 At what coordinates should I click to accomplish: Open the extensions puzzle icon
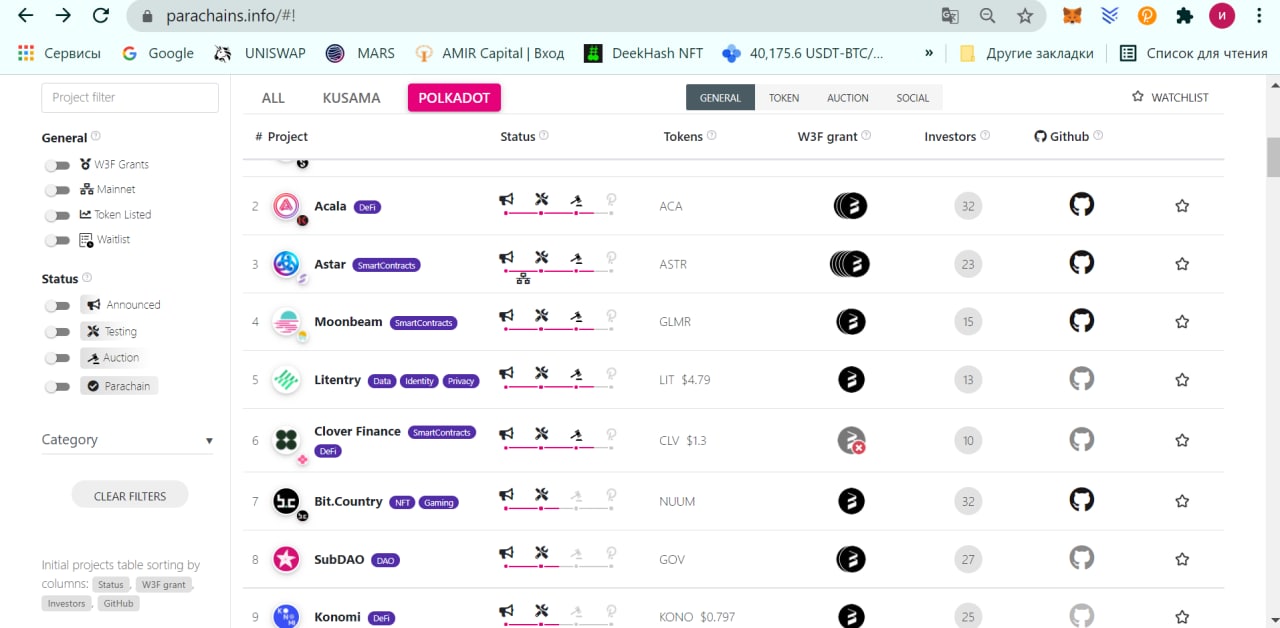(x=1185, y=16)
